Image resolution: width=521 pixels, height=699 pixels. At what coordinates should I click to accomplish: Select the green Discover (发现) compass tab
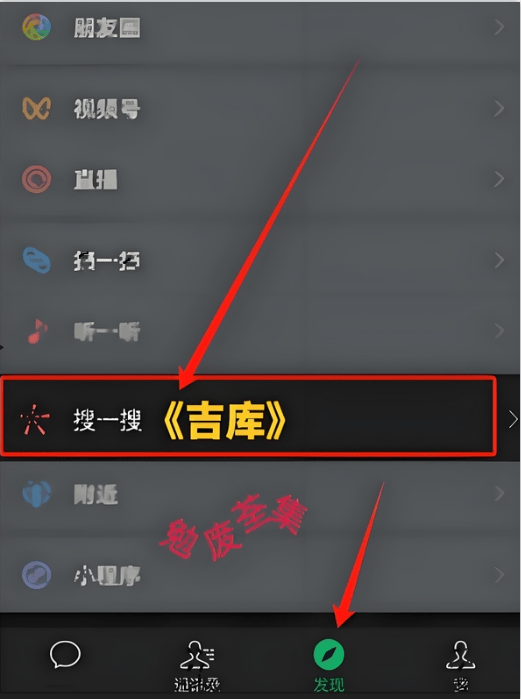[329, 666]
